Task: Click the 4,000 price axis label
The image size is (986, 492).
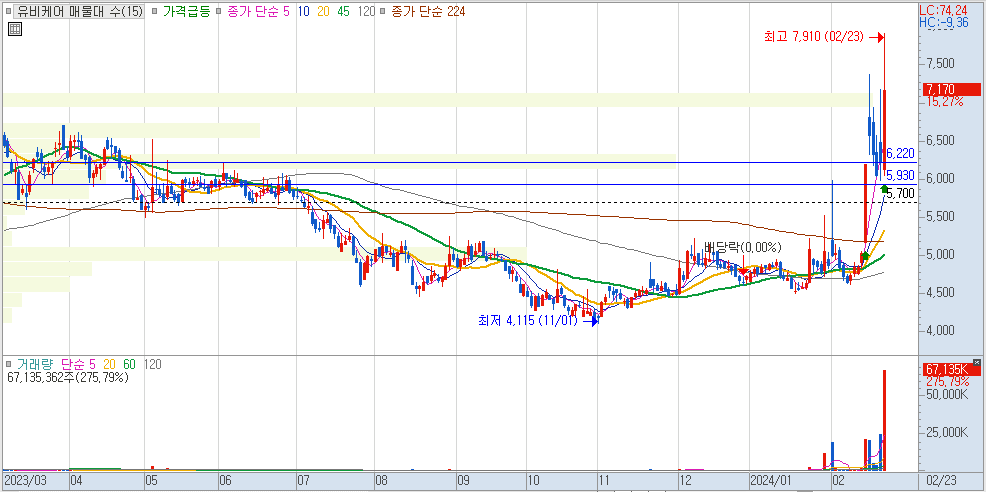Action: [940, 331]
